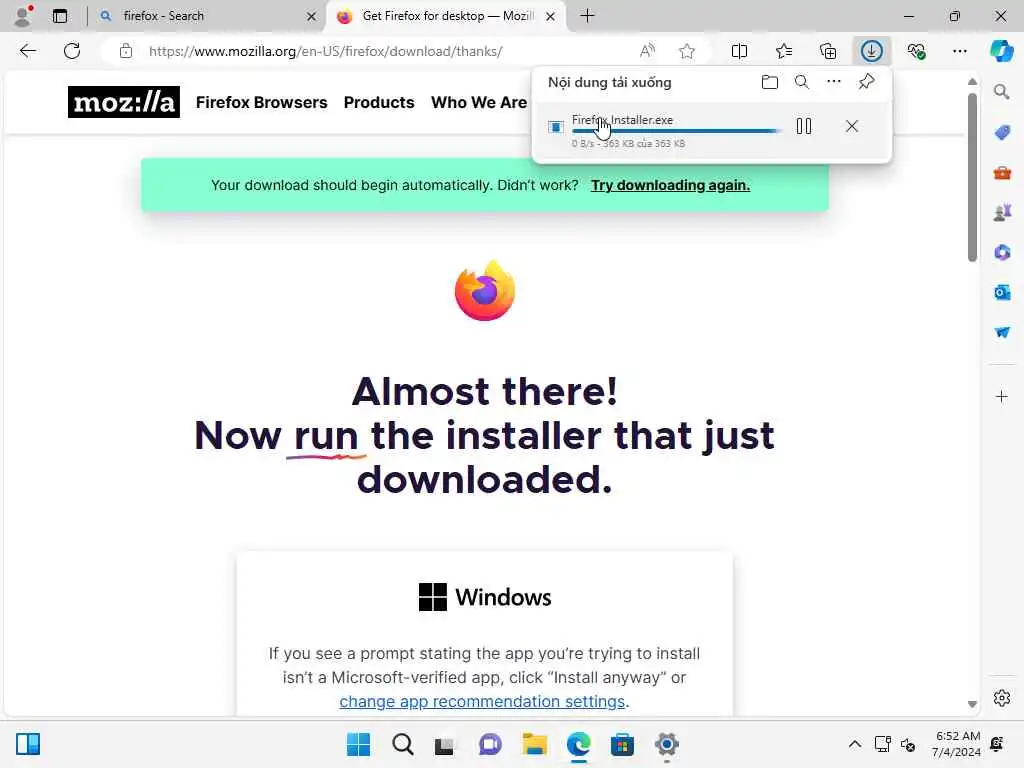Open Windows Start menu
The height and width of the screenshot is (768, 1024).
[x=358, y=744]
